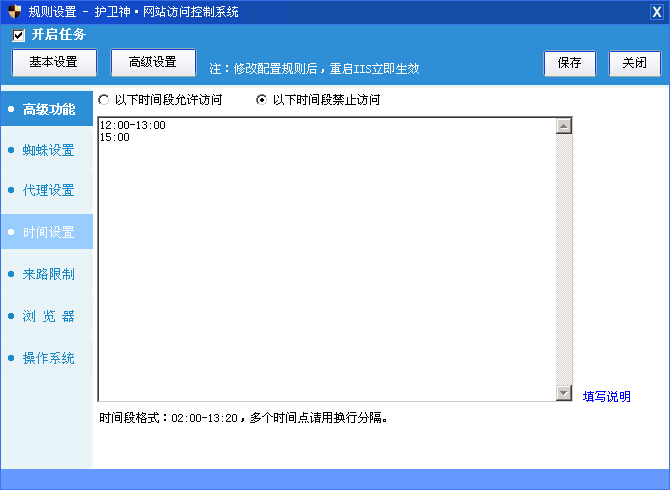Uncheck the 开启任务 checkbox
The width and height of the screenshot is (670, 490).
[18, 35]
